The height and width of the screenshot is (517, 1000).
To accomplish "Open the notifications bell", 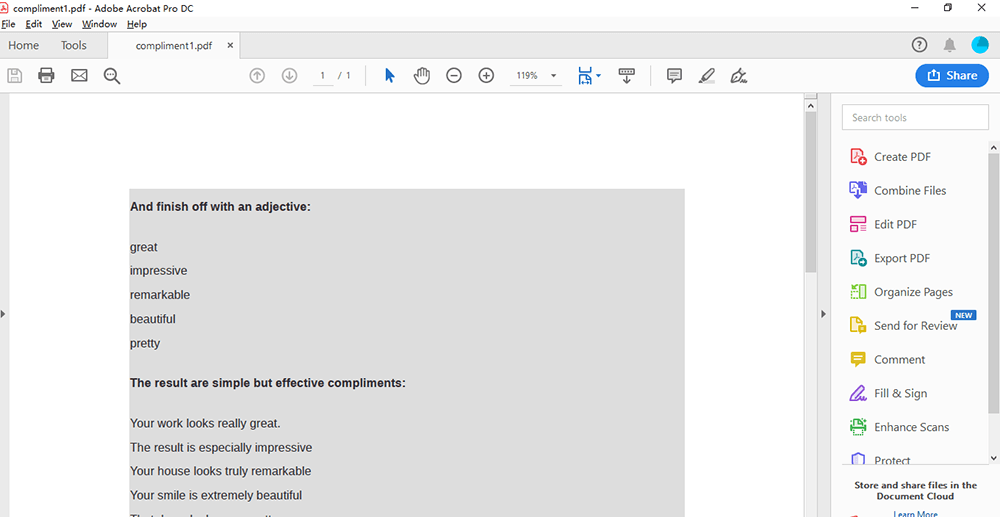I will (949, 45).
